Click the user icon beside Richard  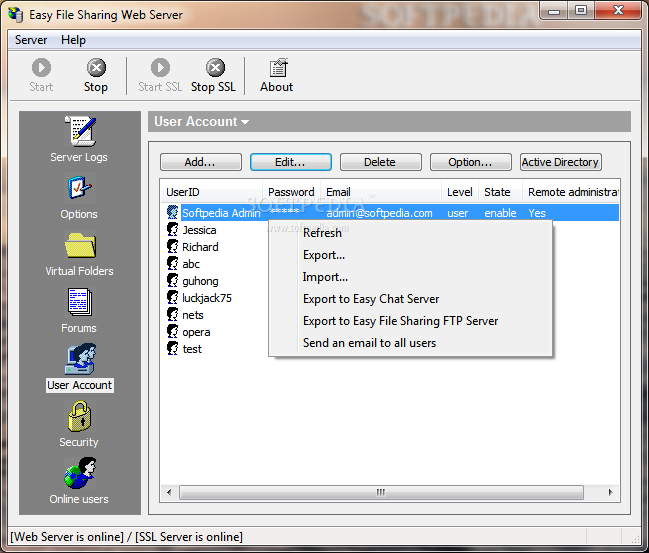173,246
